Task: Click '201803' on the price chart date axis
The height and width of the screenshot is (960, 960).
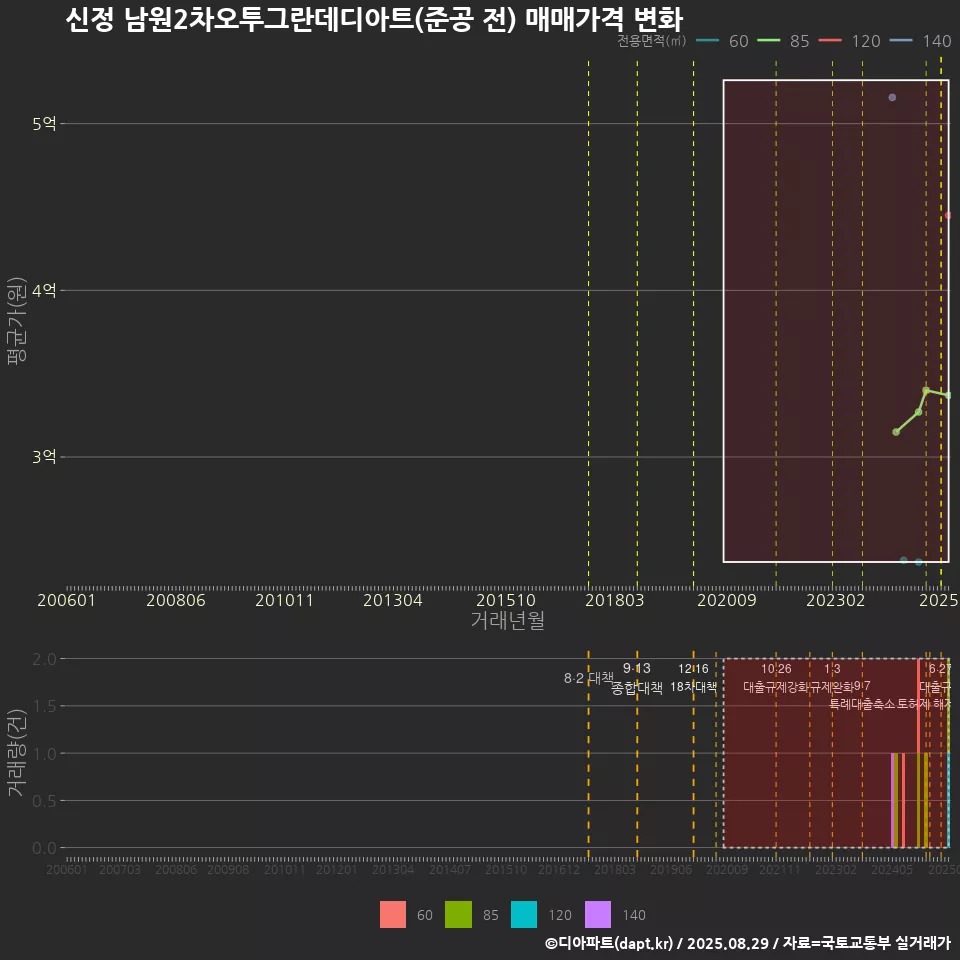Action: coord(615,600)
